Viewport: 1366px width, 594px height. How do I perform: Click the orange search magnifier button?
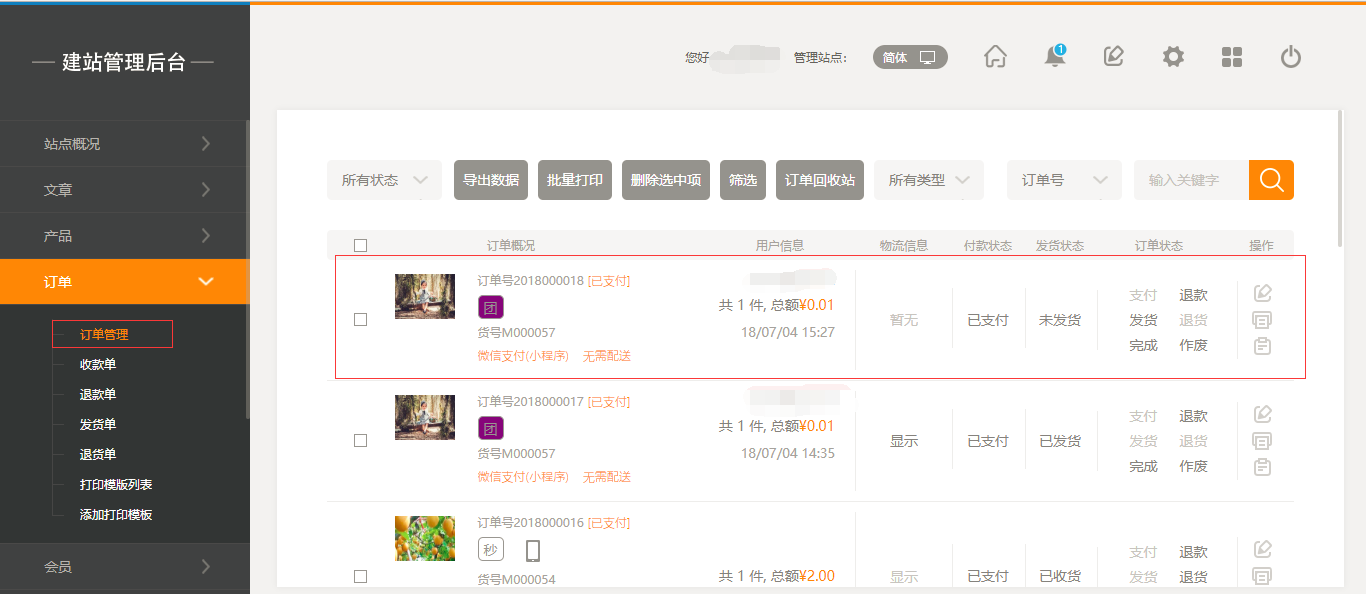coord(1271,180)
